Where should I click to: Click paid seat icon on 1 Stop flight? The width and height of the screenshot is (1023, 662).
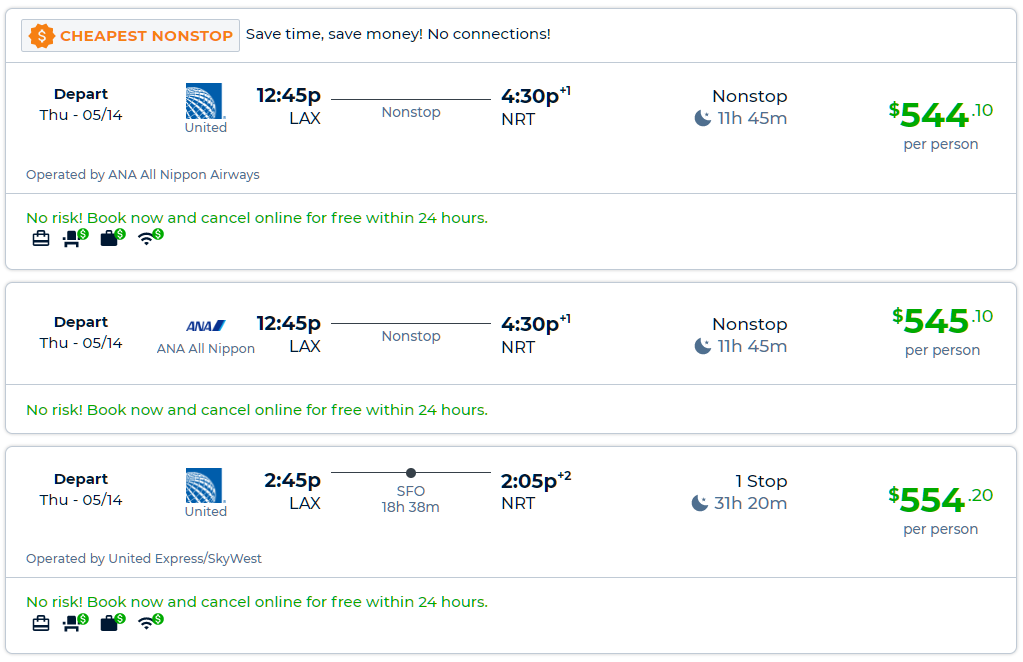74,623
